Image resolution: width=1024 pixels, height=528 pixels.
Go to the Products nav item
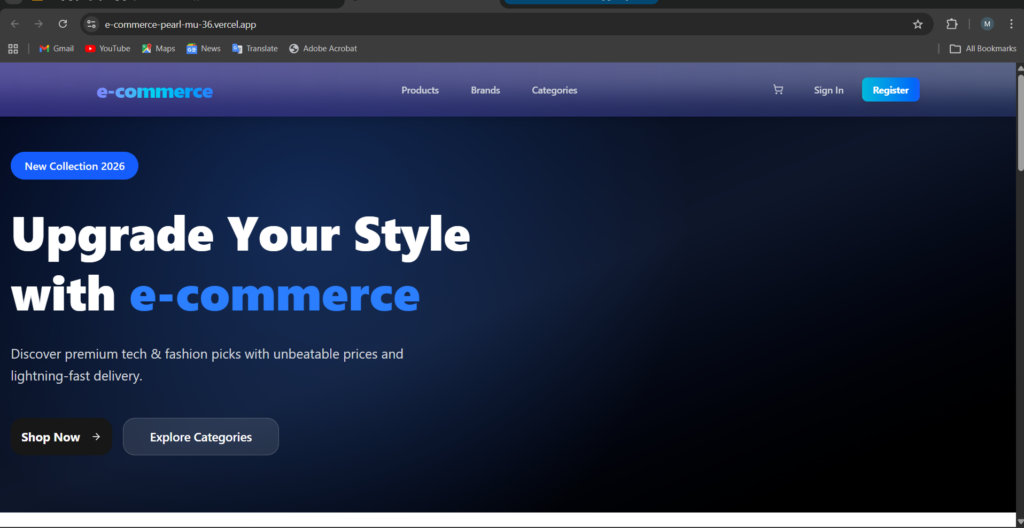420,90
